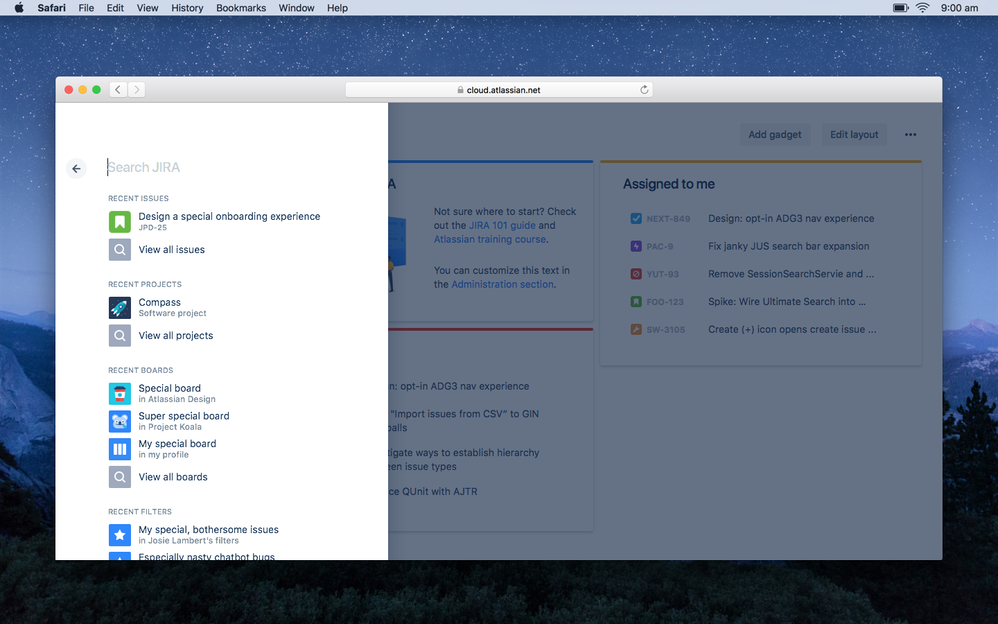Screen dimensions: 998x624
Task: Open View all issues link
Action: point(172,250)
